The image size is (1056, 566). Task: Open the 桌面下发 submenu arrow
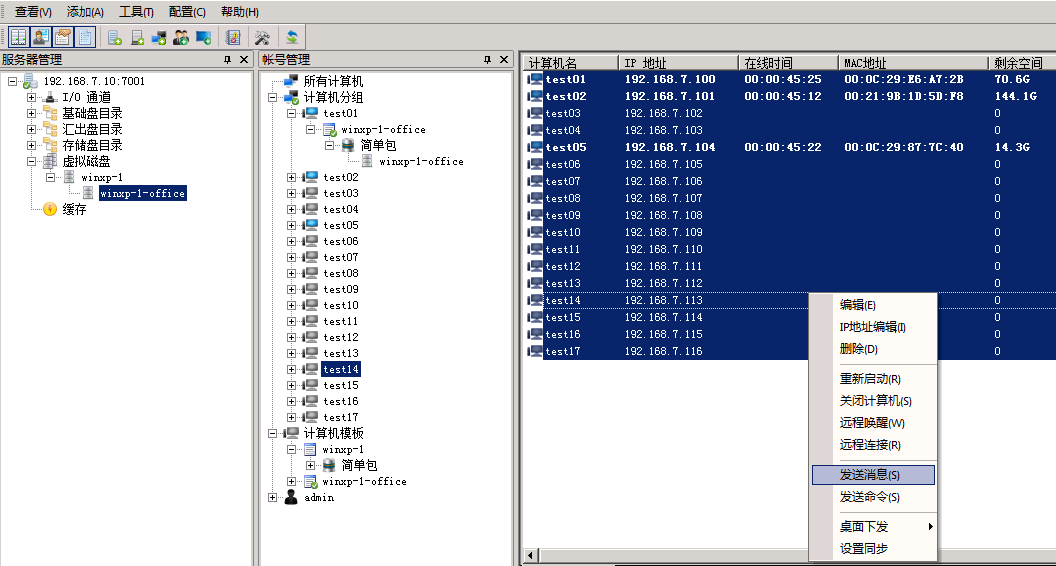(x=931, y=526)
